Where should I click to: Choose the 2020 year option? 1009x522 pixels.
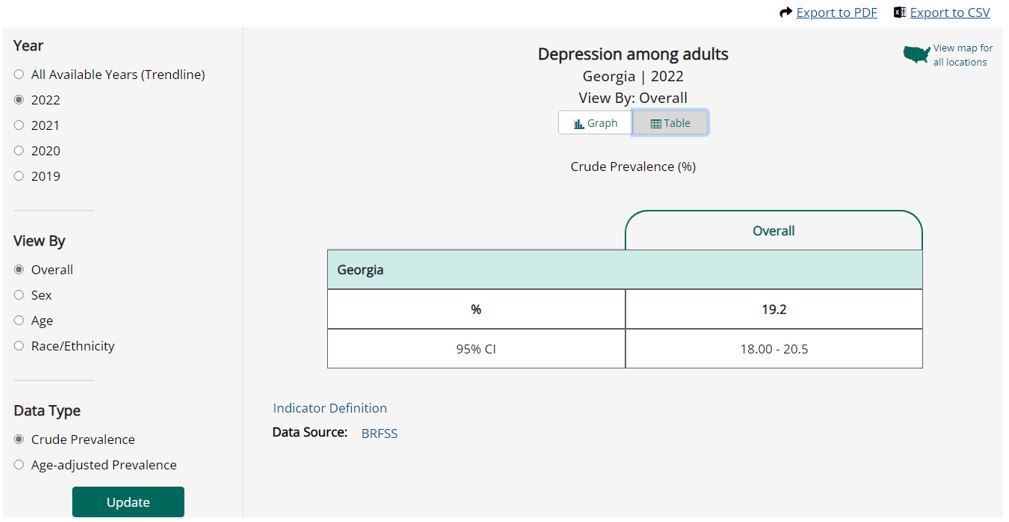click(x=19, y=151)
